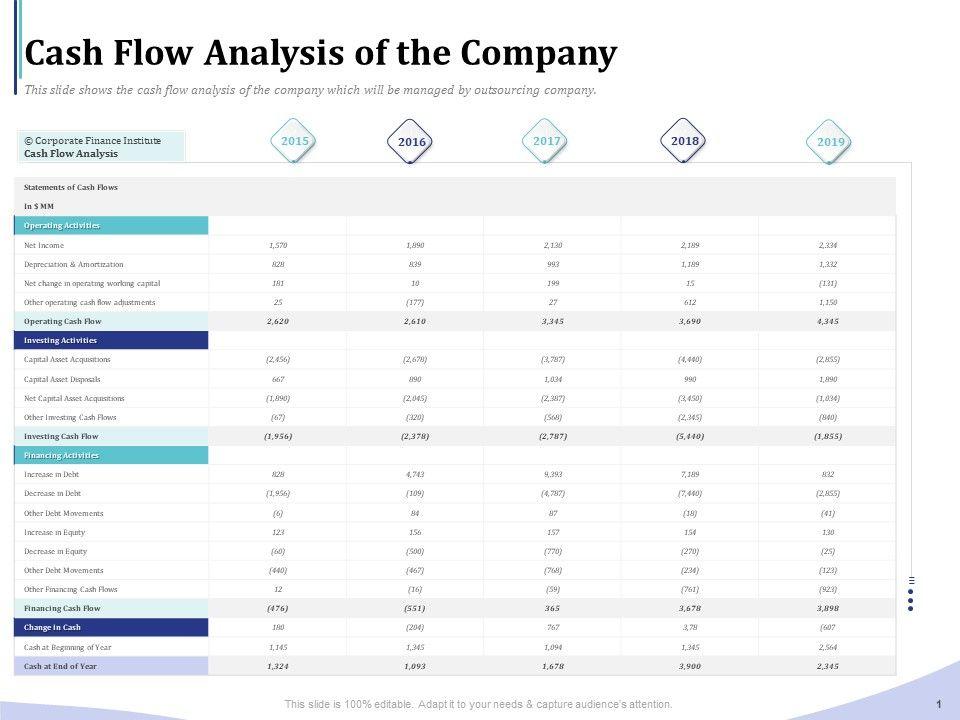Click the 2017 diamond year marker

coord(547,142)
